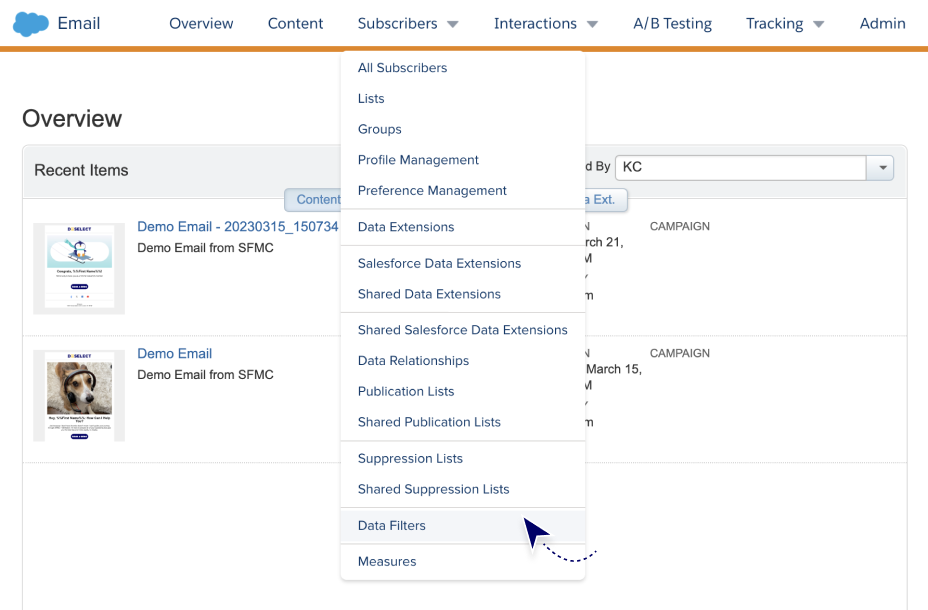The width and height of the screenshot is (928, 610).
Task: Select Measures at the menu bottom
Action: 387,561
